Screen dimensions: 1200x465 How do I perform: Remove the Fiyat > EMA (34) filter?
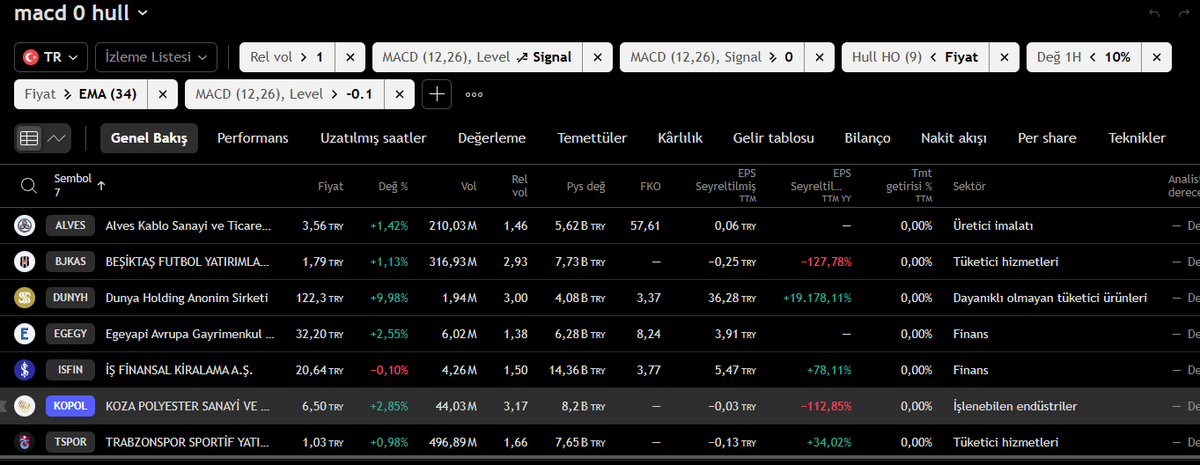(164, 94)
